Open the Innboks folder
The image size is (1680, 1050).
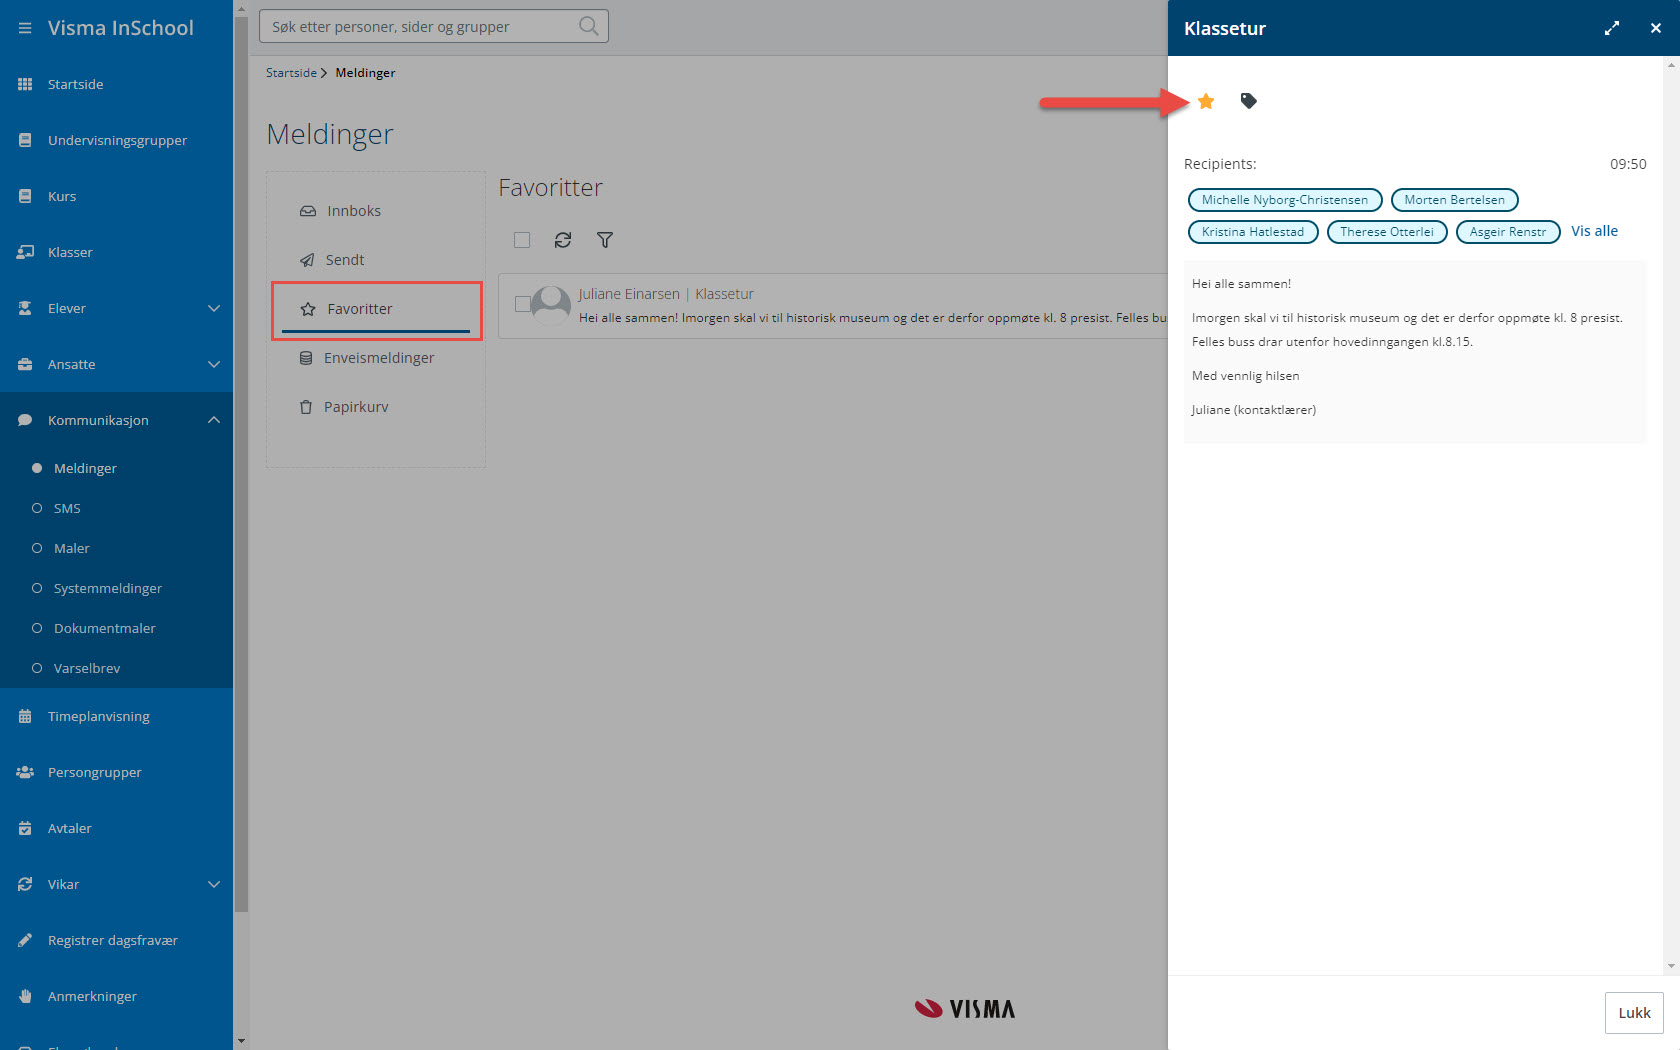coord(353,211)
